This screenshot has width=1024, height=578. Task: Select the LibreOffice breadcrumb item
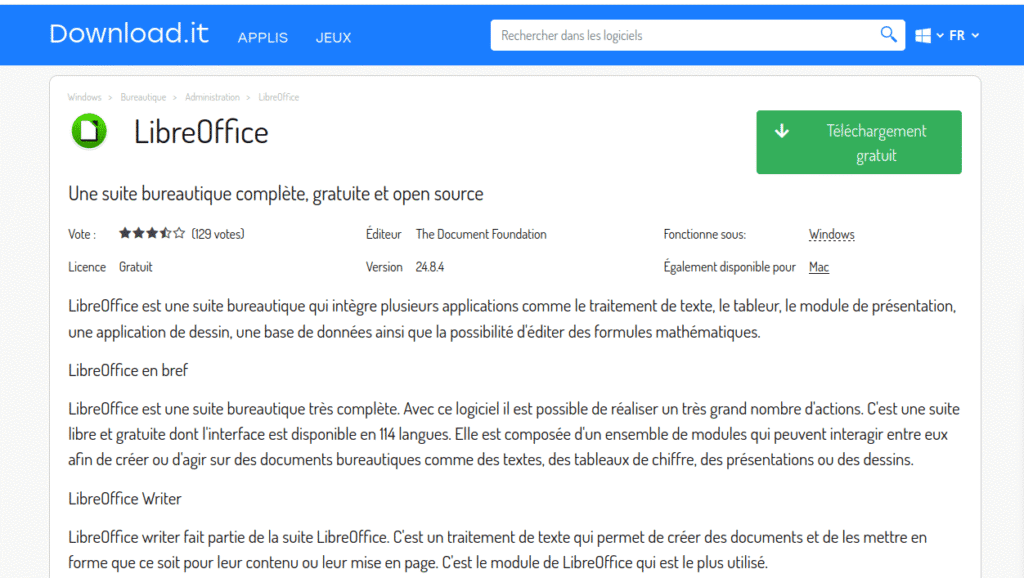[278, 97]
